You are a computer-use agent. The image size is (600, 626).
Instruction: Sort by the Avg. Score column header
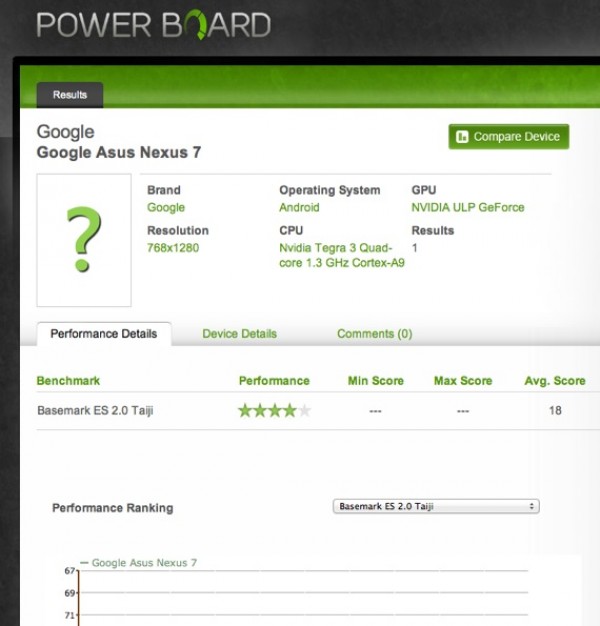tap(555, 381)
